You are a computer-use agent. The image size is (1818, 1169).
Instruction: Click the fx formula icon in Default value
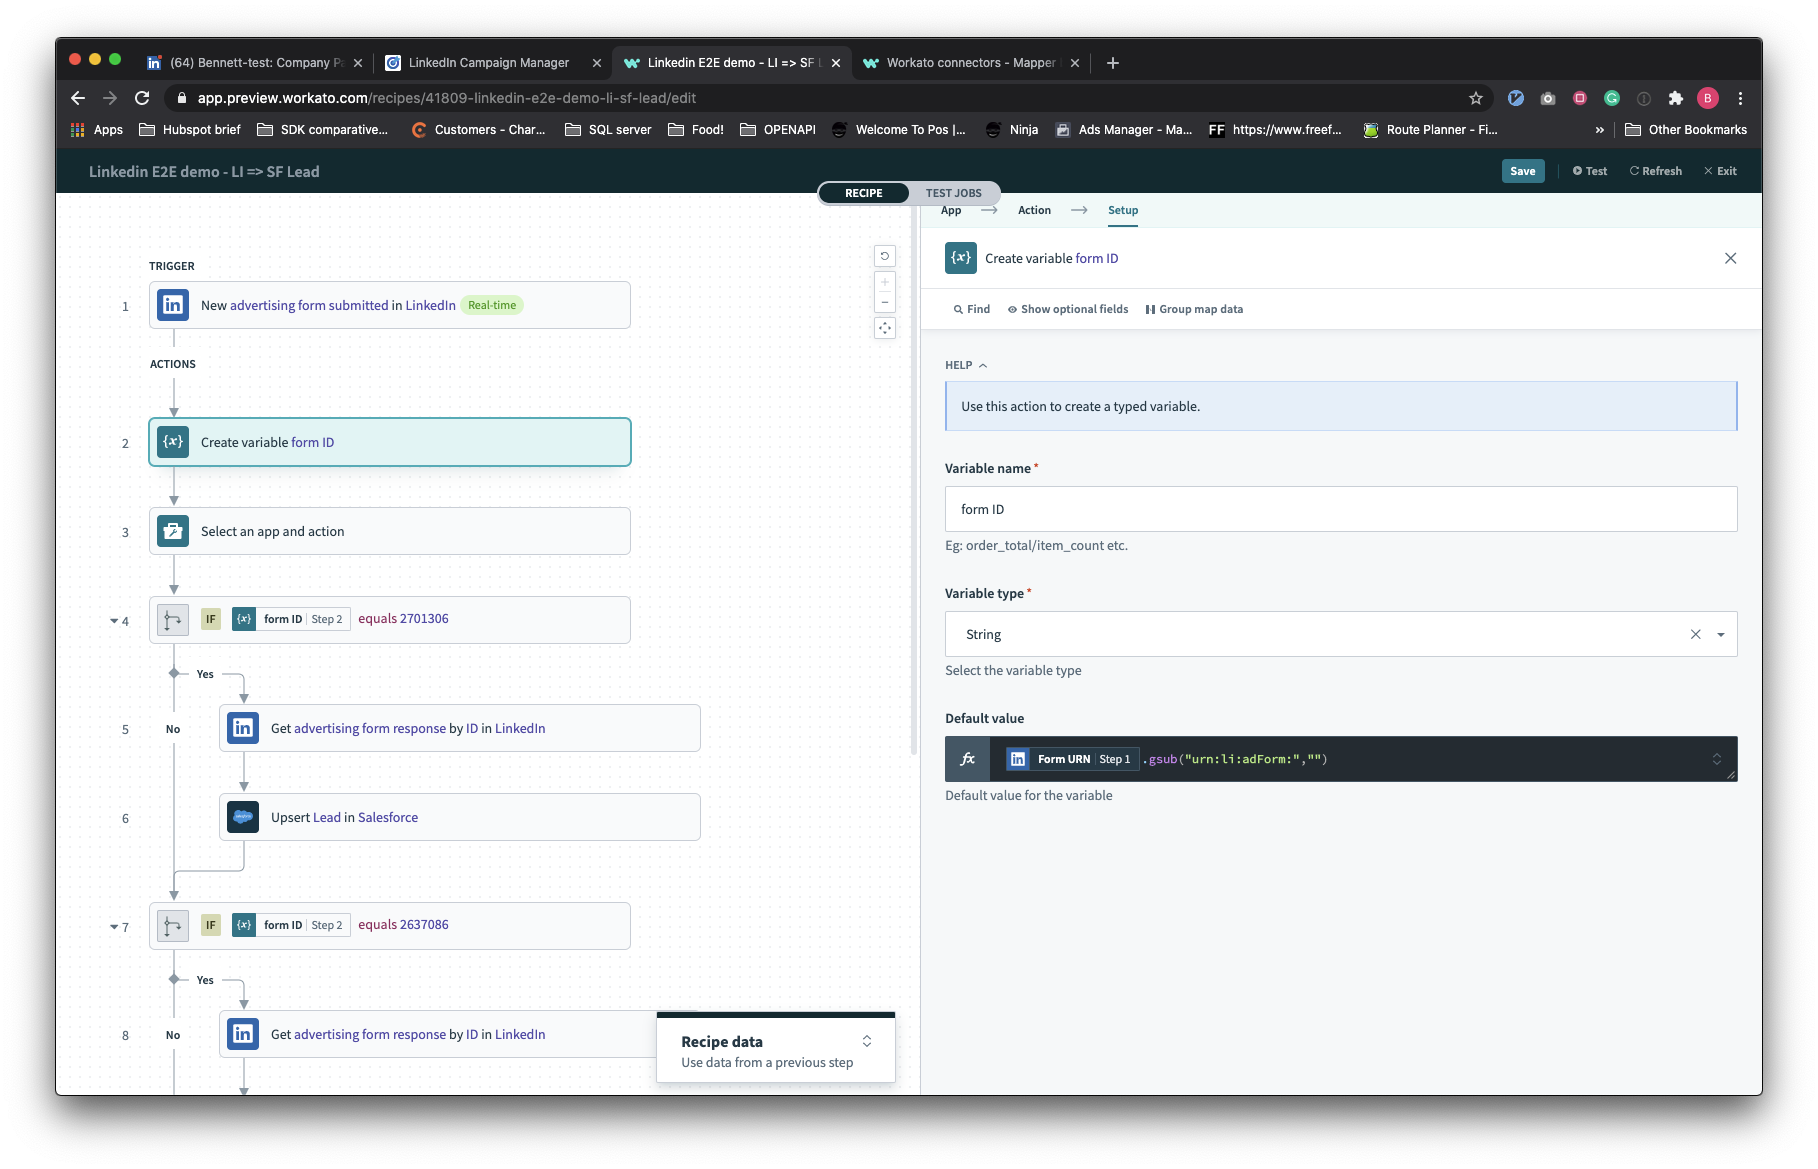click(x=966, y=759)
